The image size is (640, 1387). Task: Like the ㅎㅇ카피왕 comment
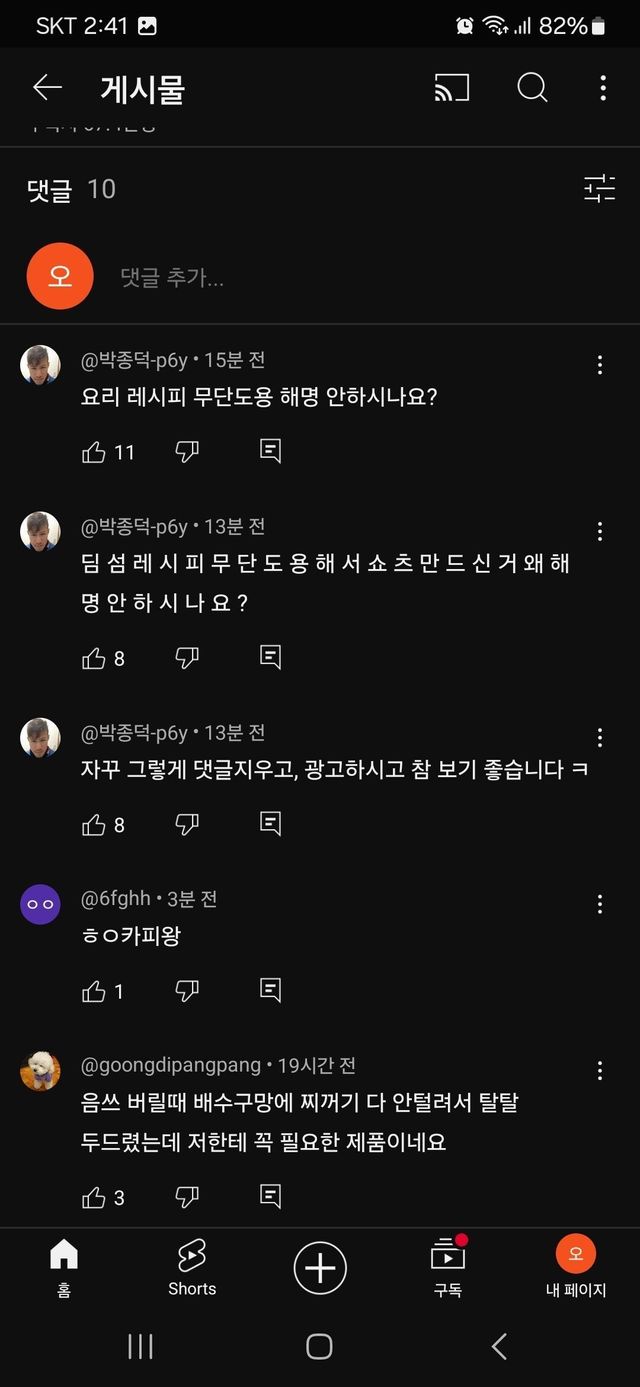point(94,991)
